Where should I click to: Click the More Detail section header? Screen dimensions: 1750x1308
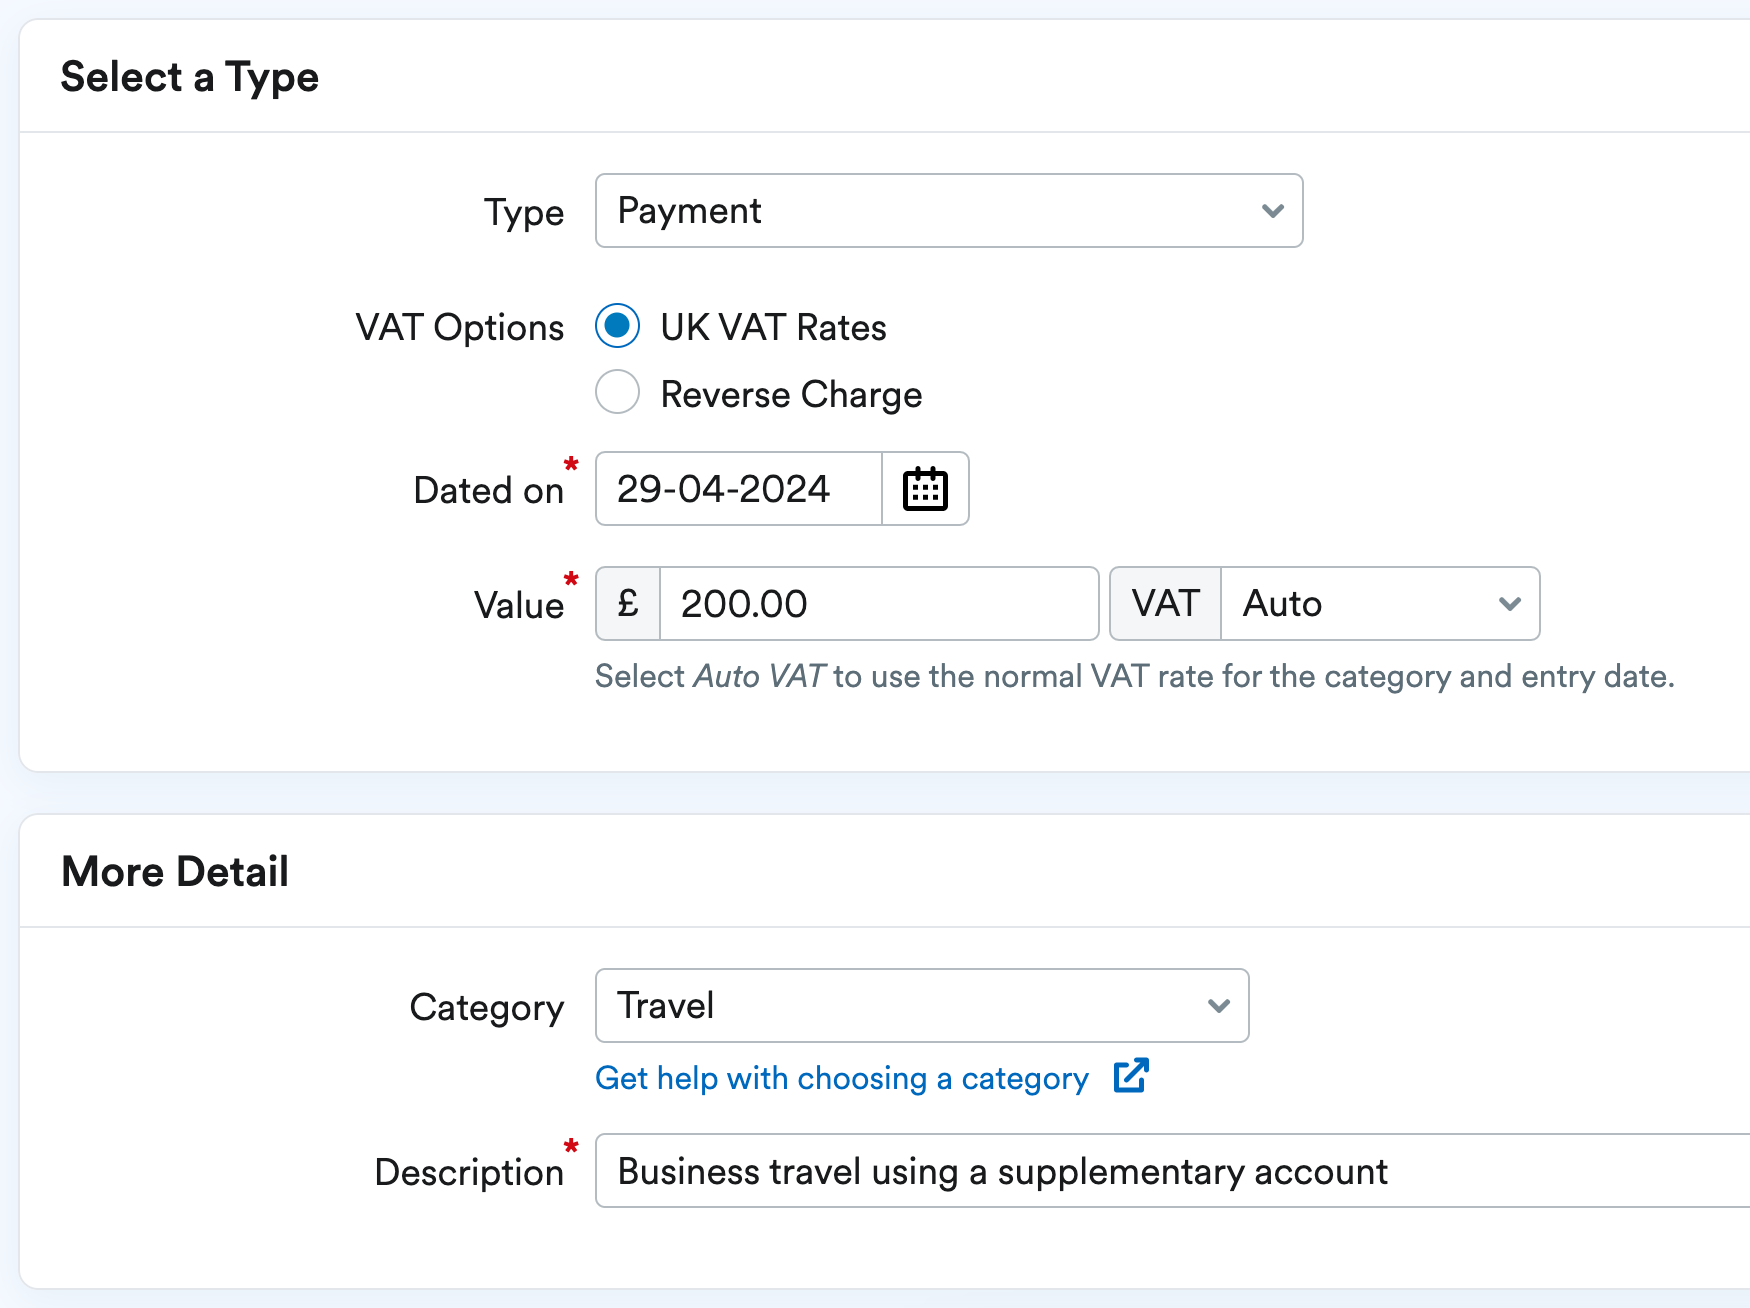point(175,870)
